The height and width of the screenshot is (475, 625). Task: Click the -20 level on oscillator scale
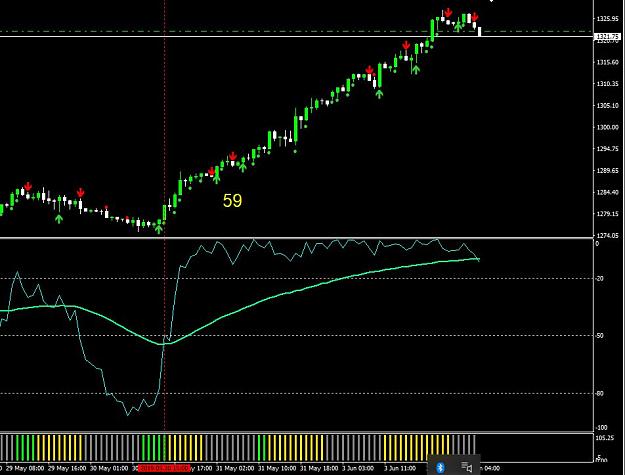click(599, 279)
